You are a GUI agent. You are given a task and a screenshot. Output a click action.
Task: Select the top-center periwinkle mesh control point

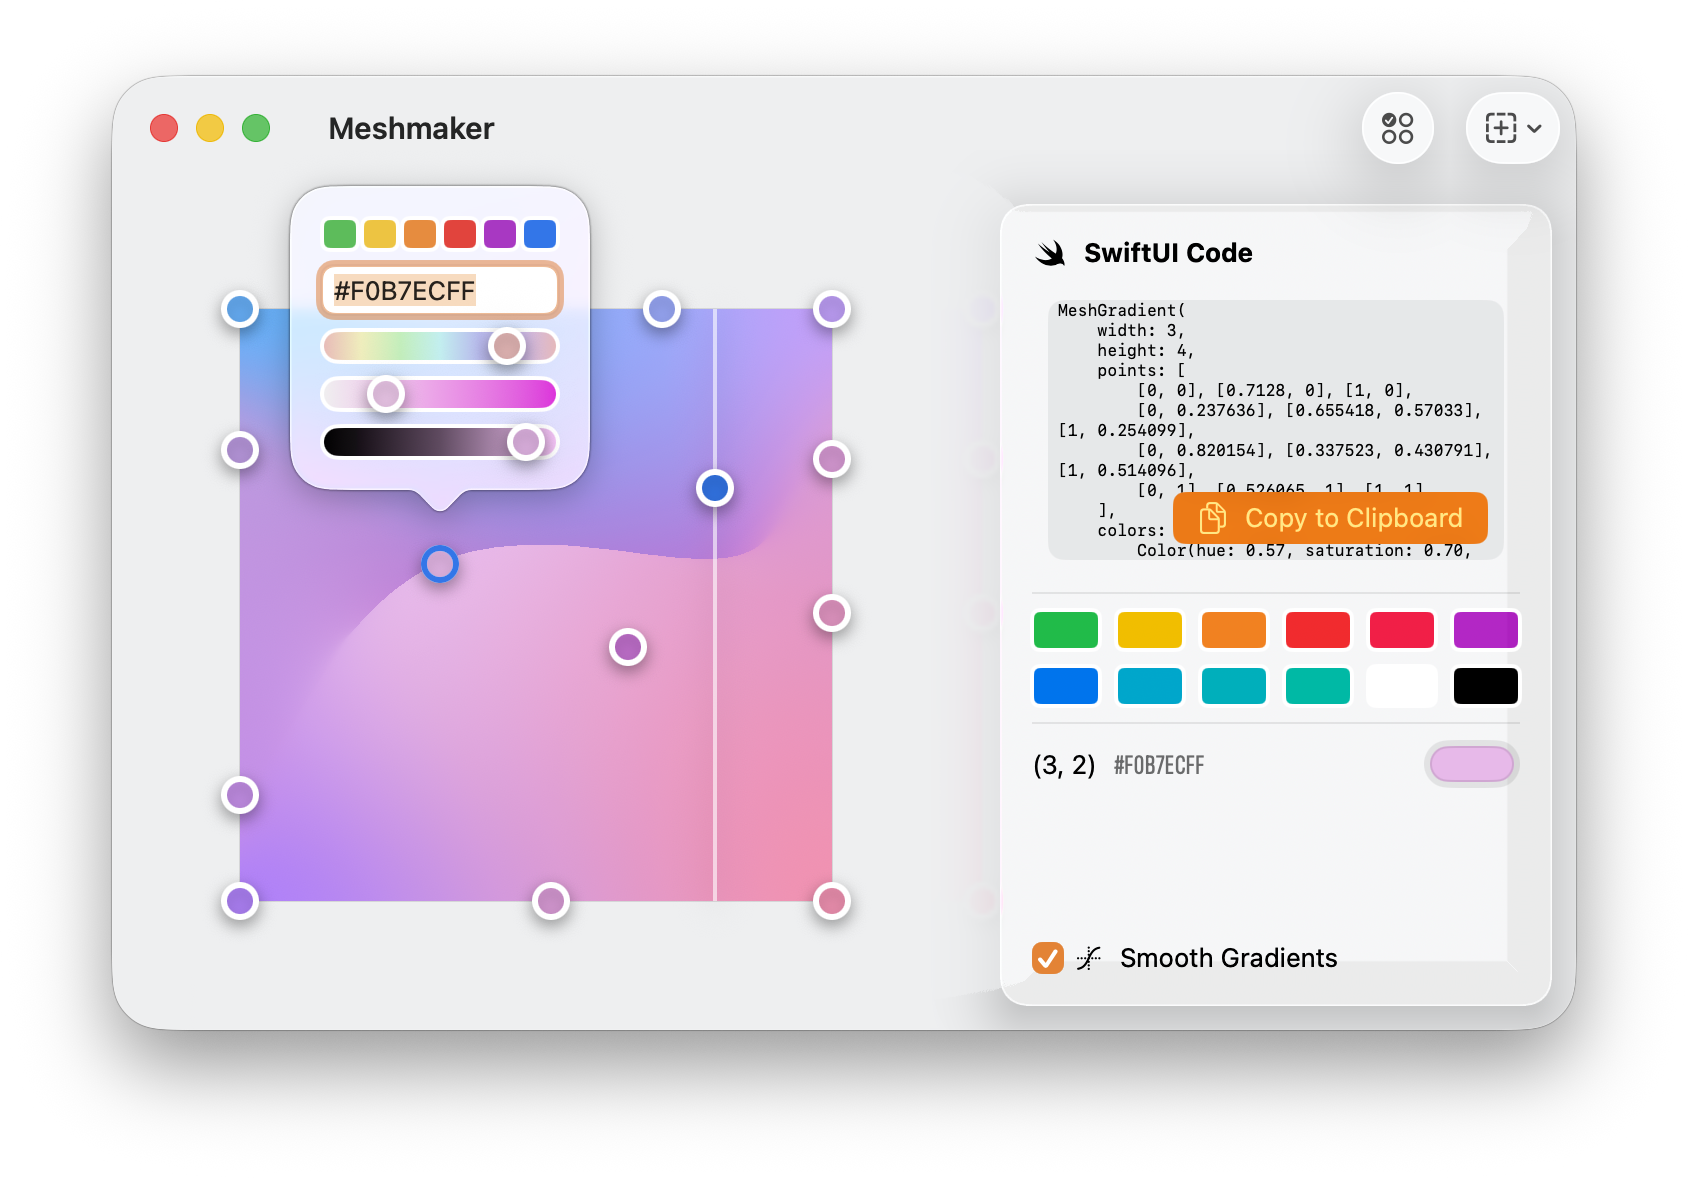tap(662, 310)
